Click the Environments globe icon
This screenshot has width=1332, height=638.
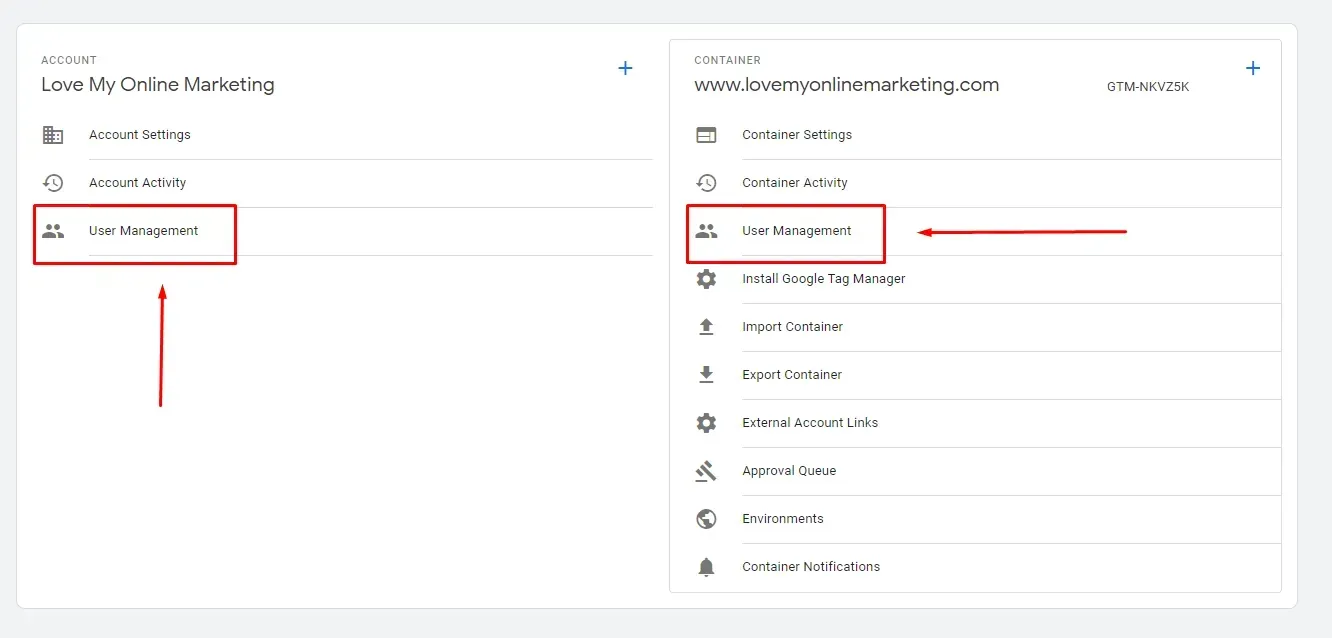[x=706, y=519]
